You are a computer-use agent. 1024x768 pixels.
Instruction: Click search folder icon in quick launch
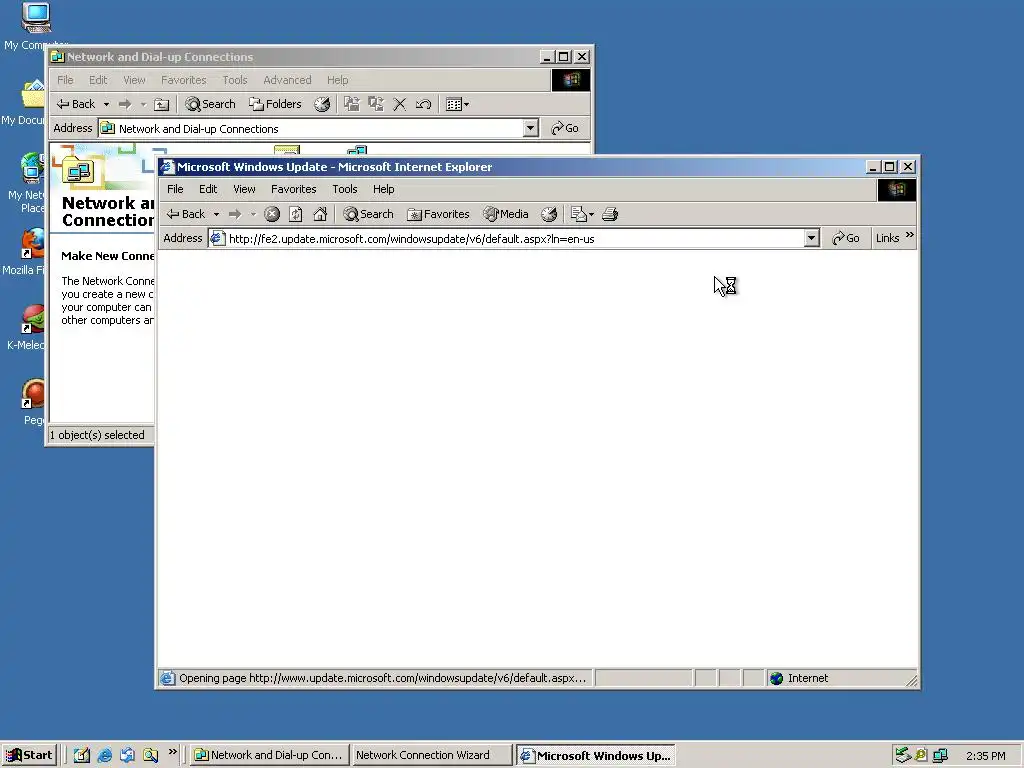pos(150,755)
